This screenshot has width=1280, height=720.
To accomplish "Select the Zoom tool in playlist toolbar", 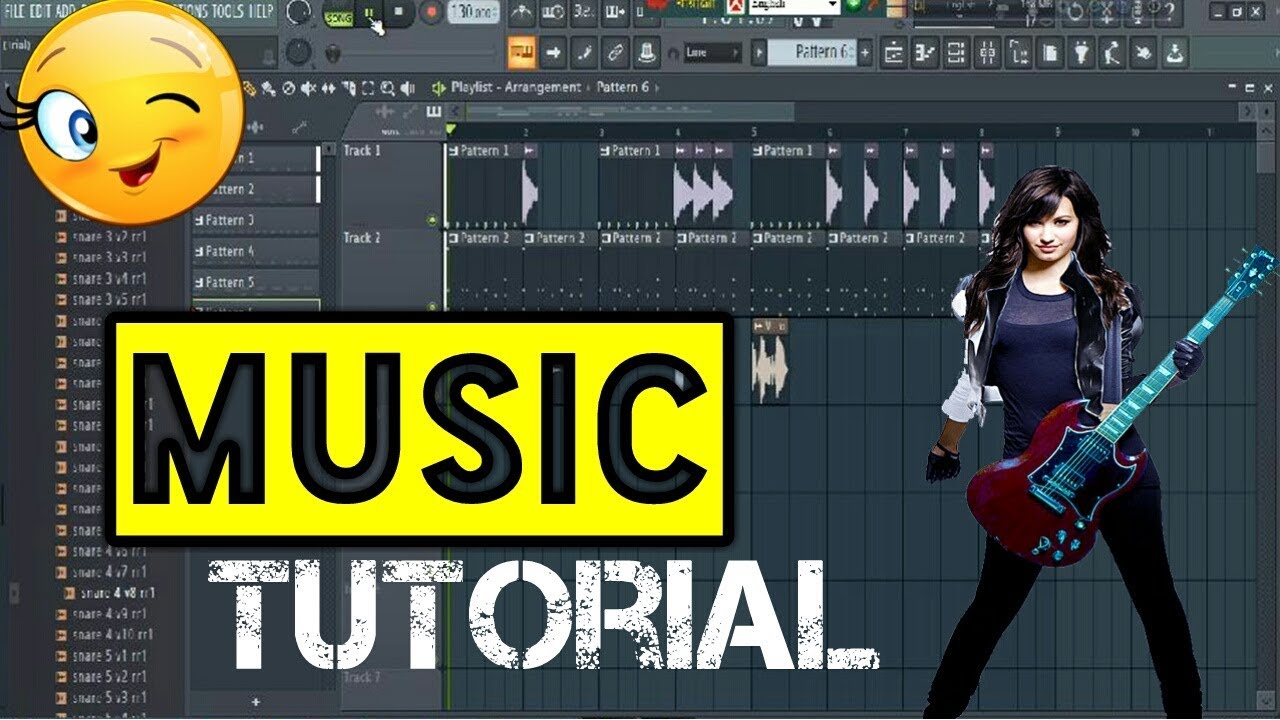I will point(387,88).
